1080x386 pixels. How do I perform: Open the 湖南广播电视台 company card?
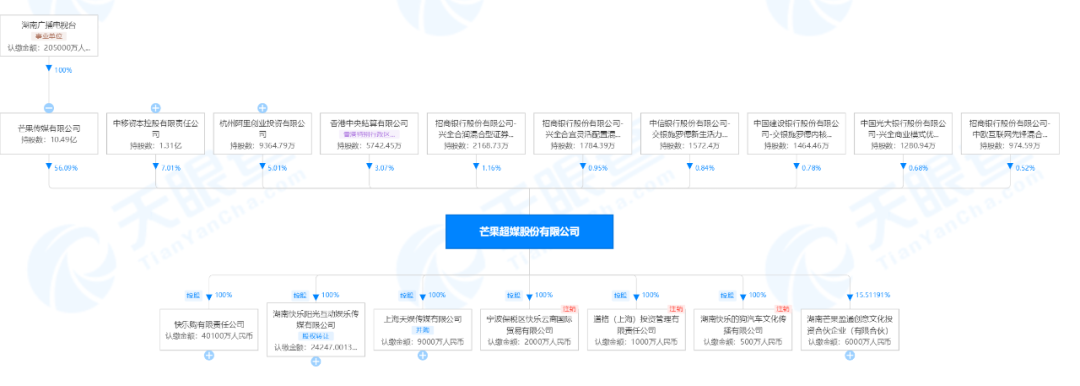tap(49, 35)
